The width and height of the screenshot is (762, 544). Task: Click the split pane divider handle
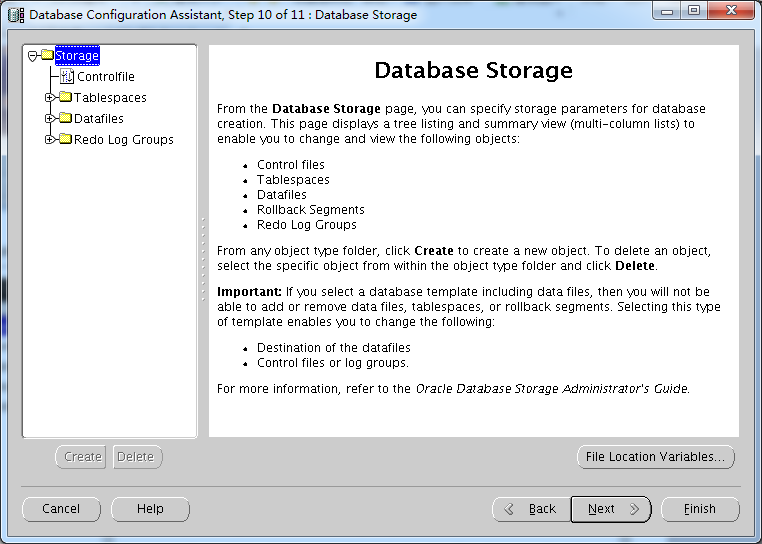(203, 260)
